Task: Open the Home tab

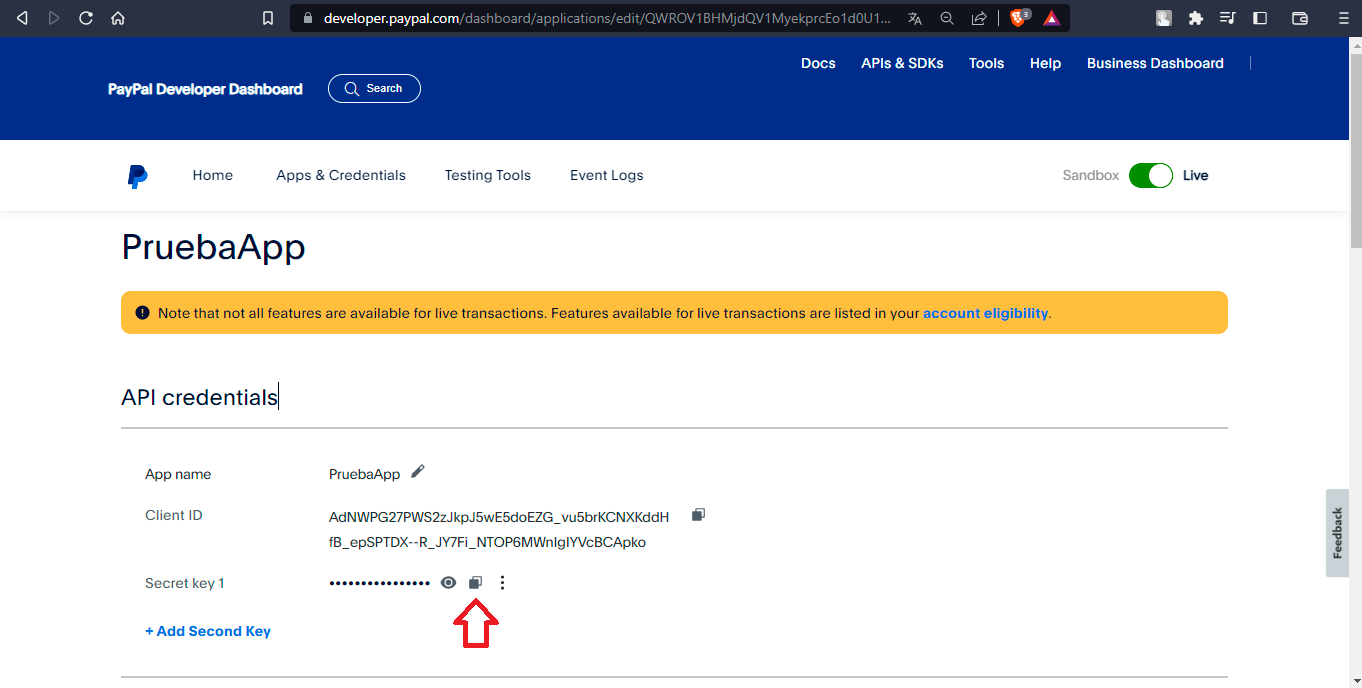Action: tap(213, 175)
